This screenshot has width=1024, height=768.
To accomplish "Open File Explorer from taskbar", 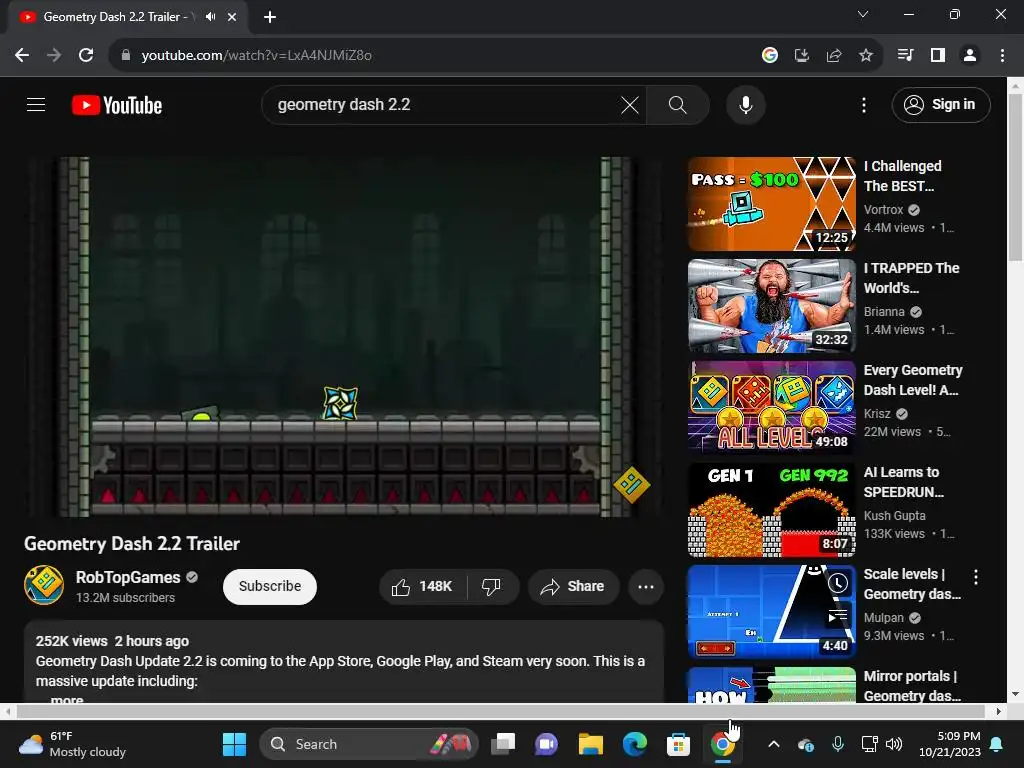I will click(x=590, y=744).
